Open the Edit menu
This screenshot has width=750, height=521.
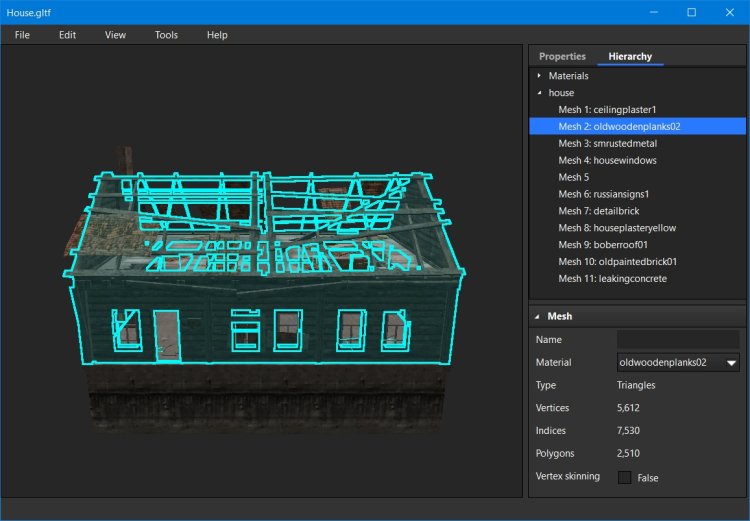67,35
